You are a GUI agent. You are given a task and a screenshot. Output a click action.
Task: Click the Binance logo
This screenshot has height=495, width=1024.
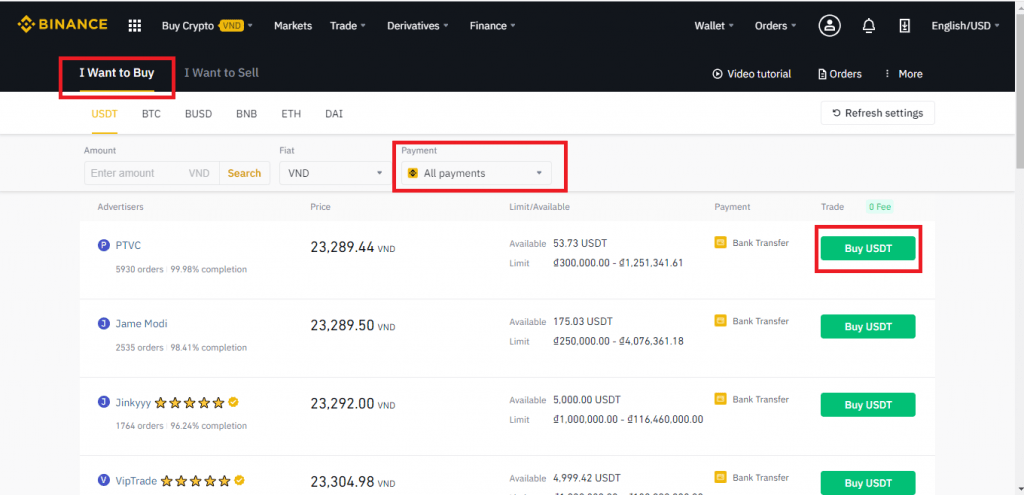coord(62,25)
